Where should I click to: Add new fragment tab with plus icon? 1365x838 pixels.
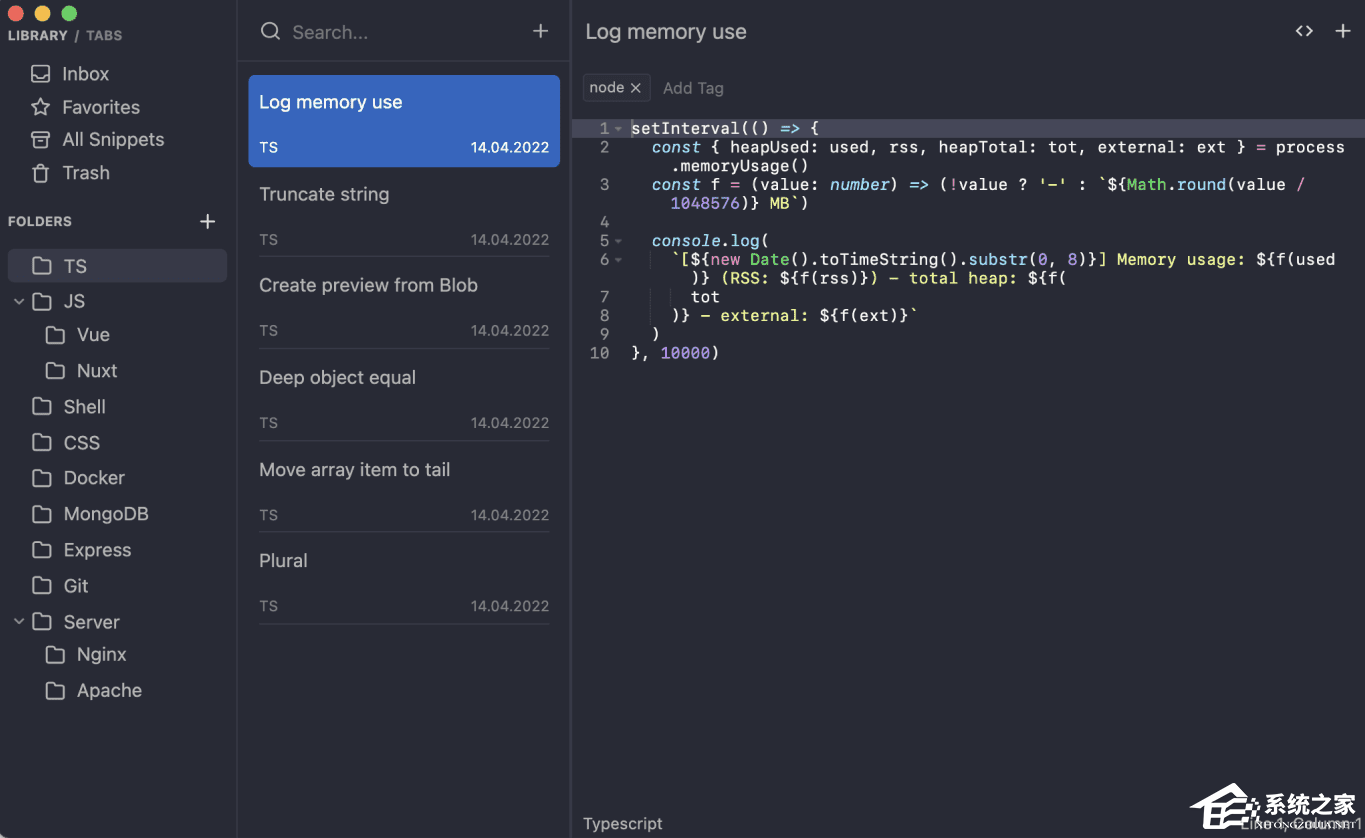[x=1343, y=31]
